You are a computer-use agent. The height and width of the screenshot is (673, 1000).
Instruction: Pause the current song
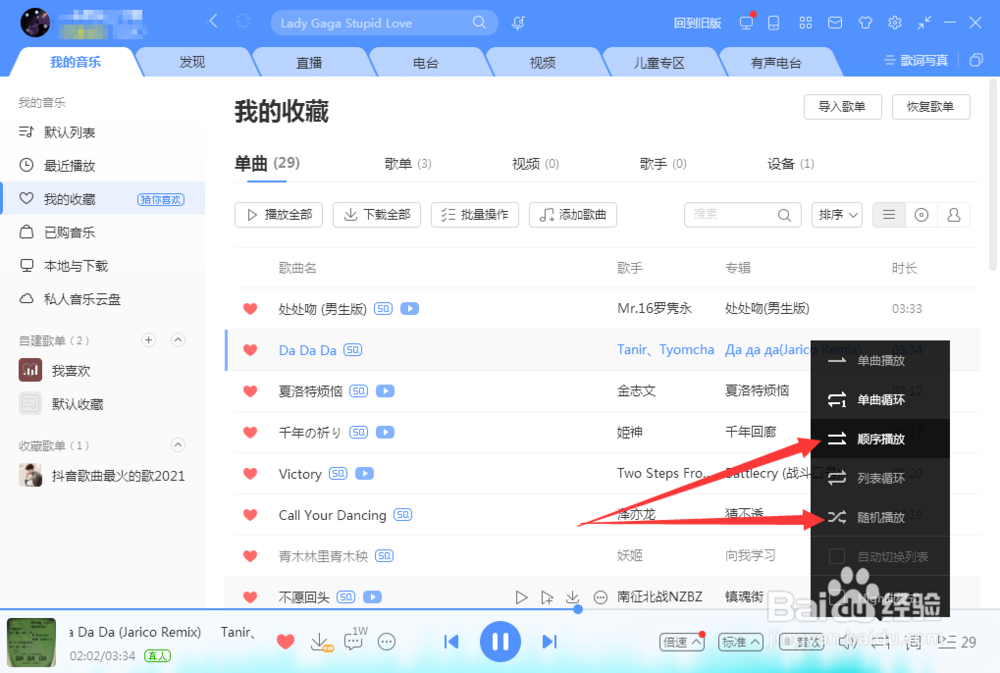[x=500, y=642]
